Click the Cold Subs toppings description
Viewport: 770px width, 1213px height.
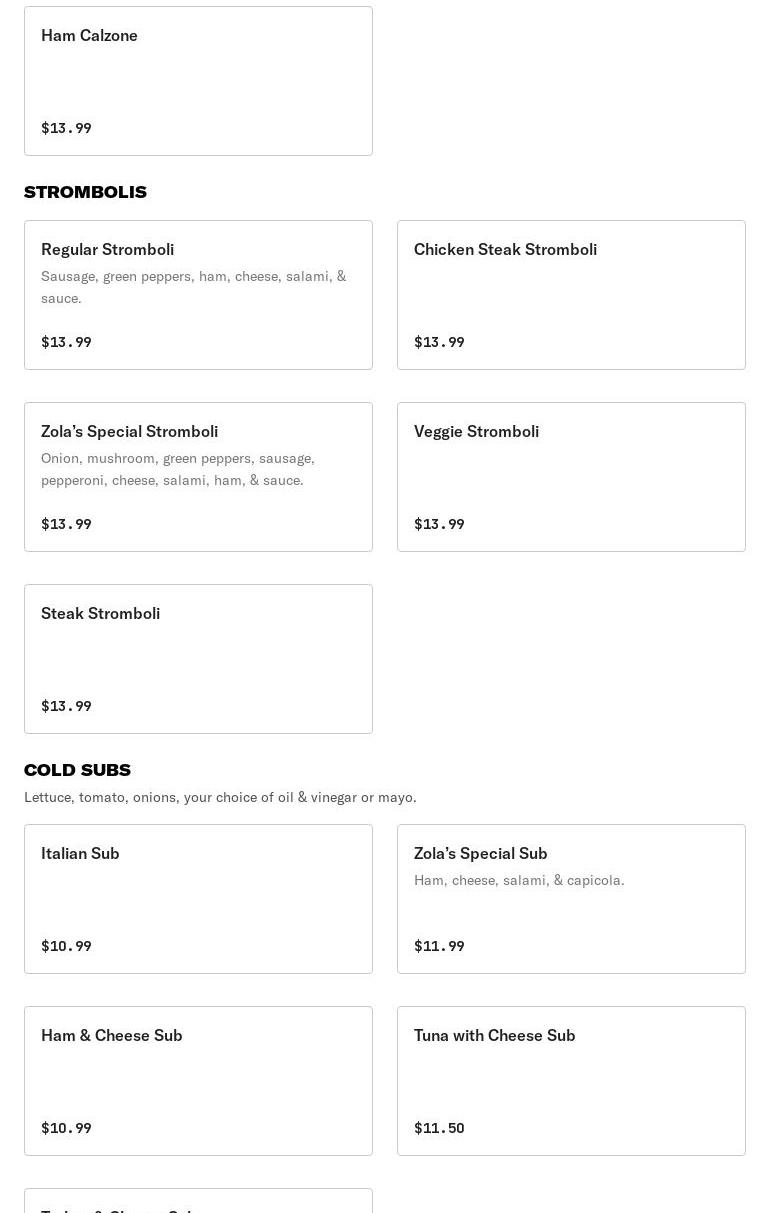pyautogui.click(x=220, y=797)
